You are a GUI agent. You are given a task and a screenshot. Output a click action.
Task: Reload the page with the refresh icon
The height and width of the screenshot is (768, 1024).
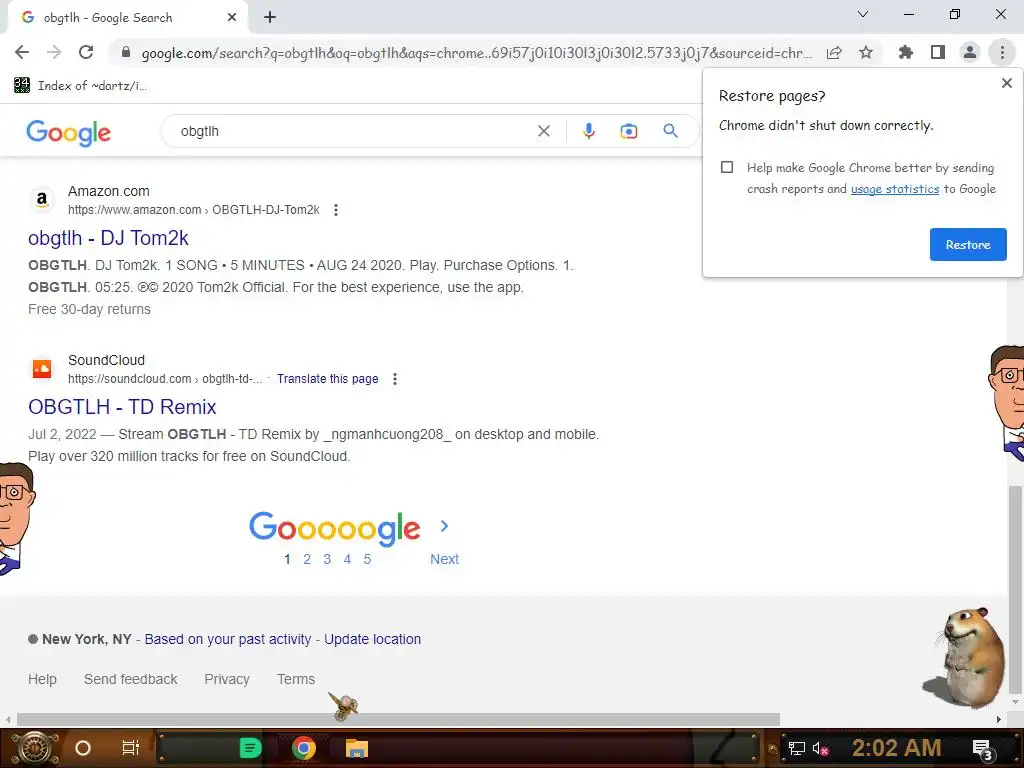click(x=86, y=52)
